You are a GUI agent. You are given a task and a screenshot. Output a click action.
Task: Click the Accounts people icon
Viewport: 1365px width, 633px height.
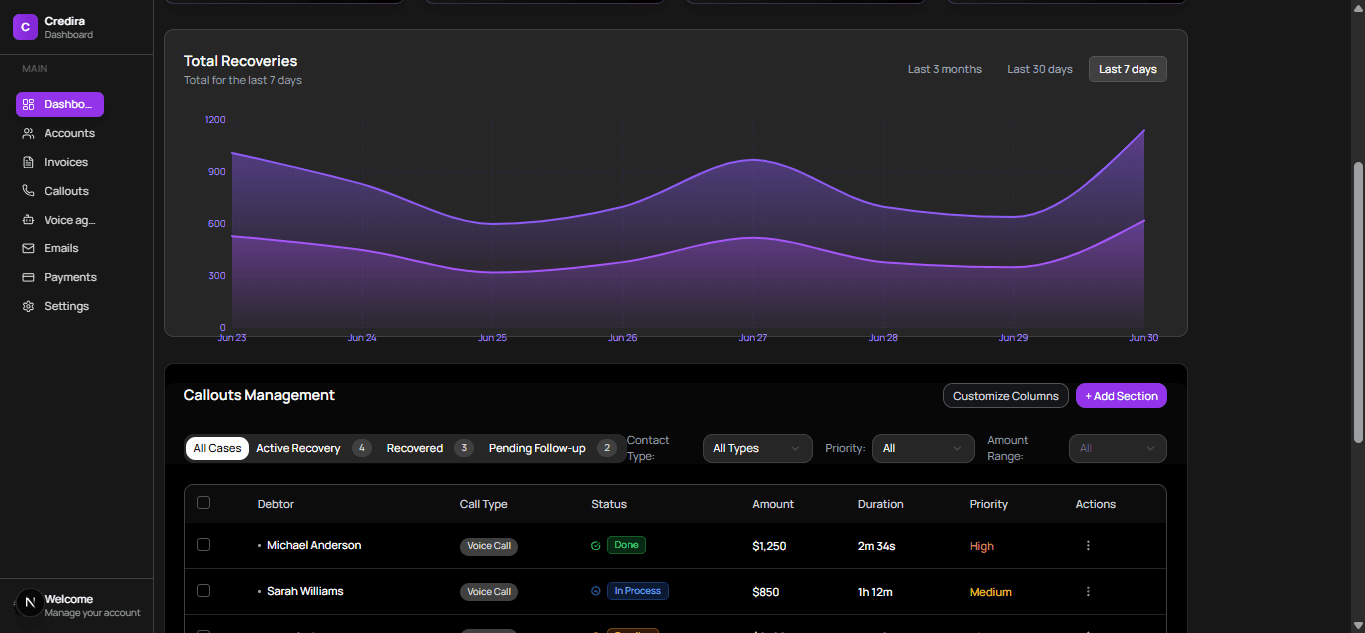pos(28,133)
